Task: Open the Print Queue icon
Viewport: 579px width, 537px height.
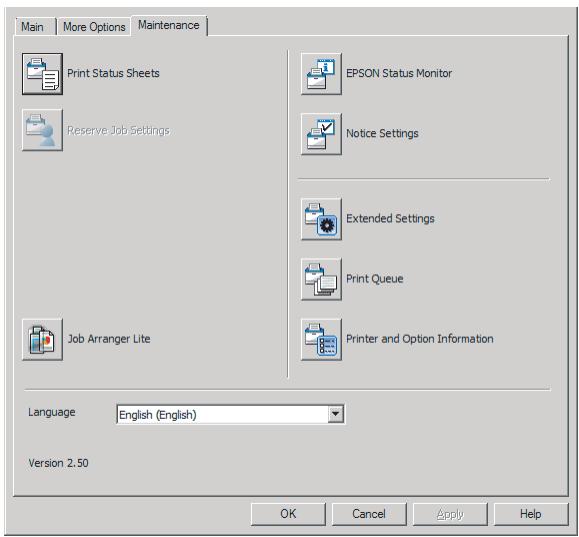Action: coord(321,279)
